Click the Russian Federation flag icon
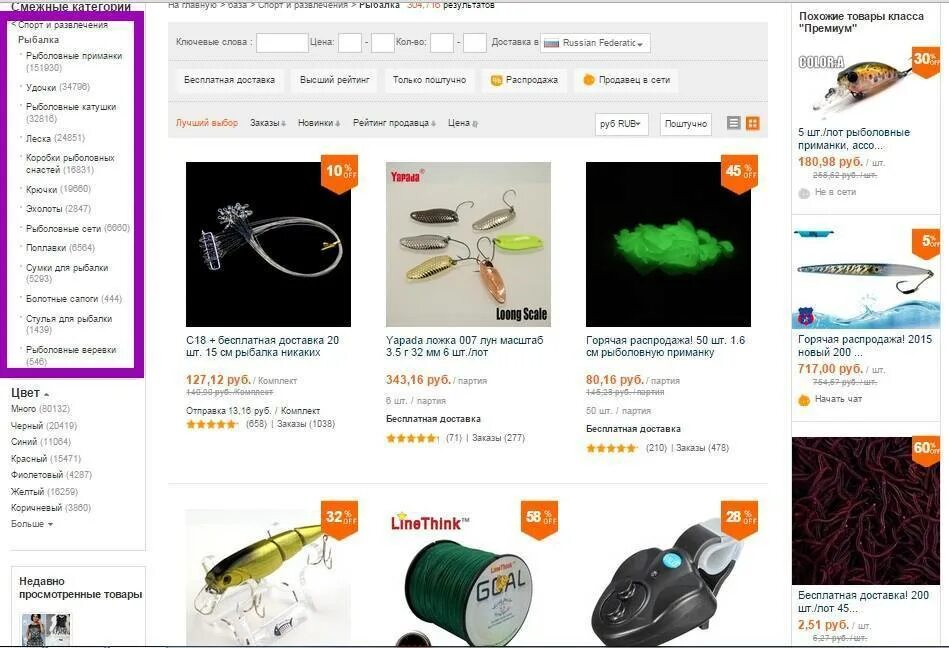The width and height of the screenshot is (949, 648). click(551, 43)
